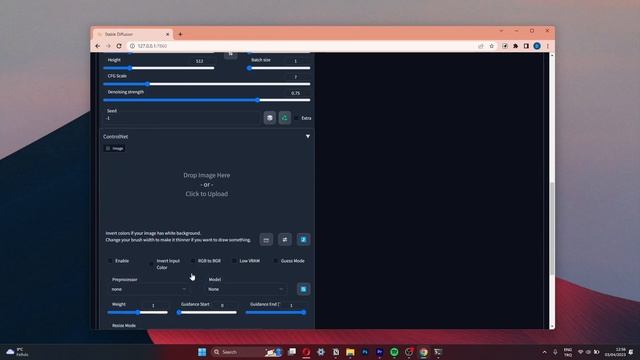The width and height of the screenshot is (640, 360).
Task: Click the Batch size value box
Action: tap(296, 61)
